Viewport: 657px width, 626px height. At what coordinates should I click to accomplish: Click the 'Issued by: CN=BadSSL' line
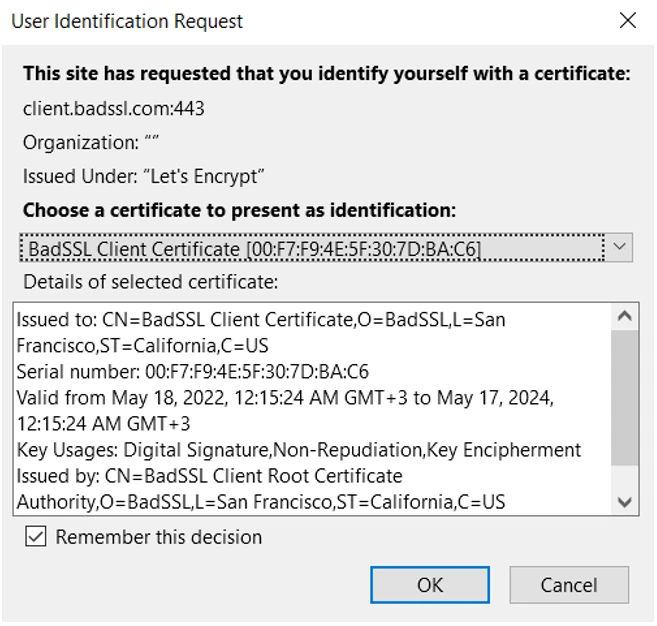(x=209, y=476)
